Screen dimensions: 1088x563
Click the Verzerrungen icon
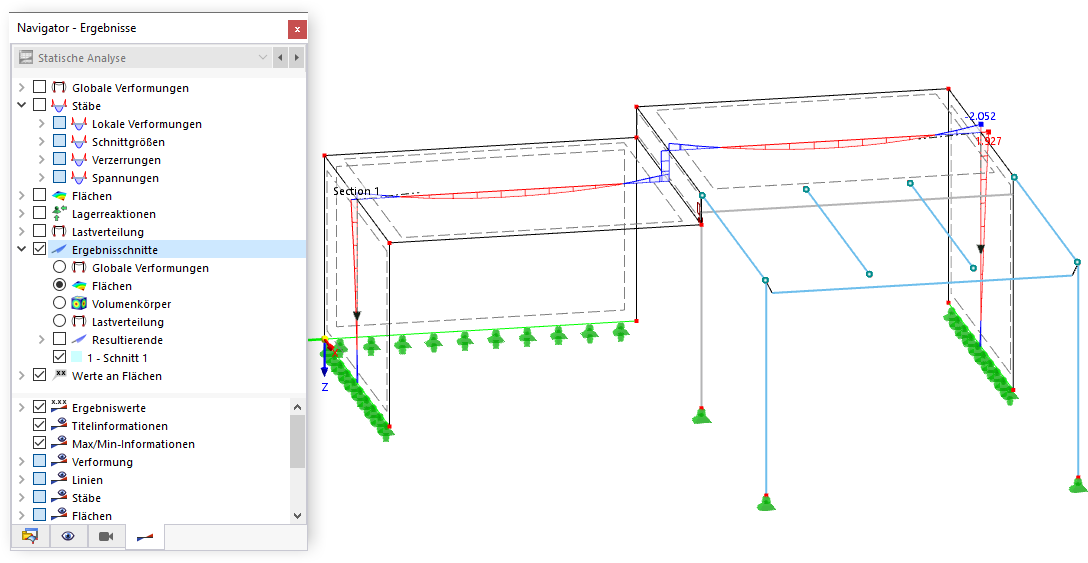[x=78, y=160]
